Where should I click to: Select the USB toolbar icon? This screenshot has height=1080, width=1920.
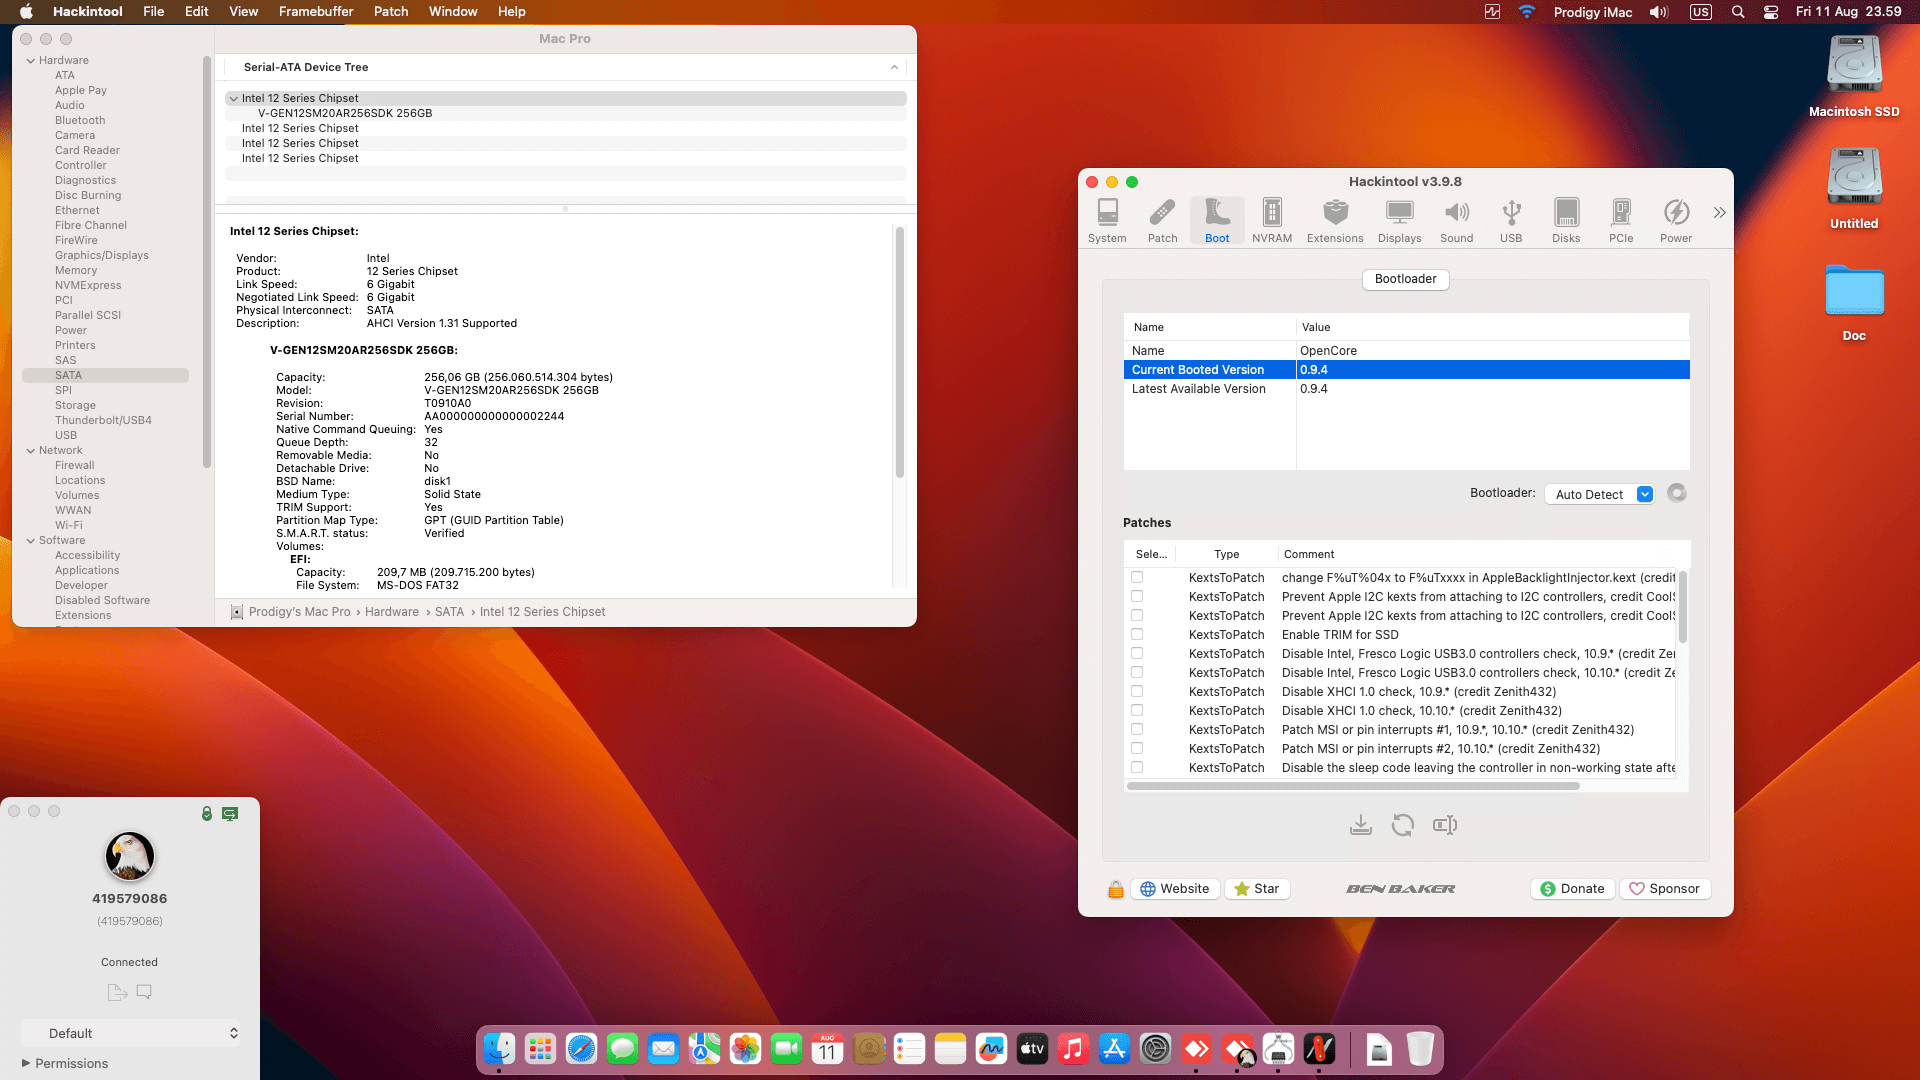[x=1511, y=220]
